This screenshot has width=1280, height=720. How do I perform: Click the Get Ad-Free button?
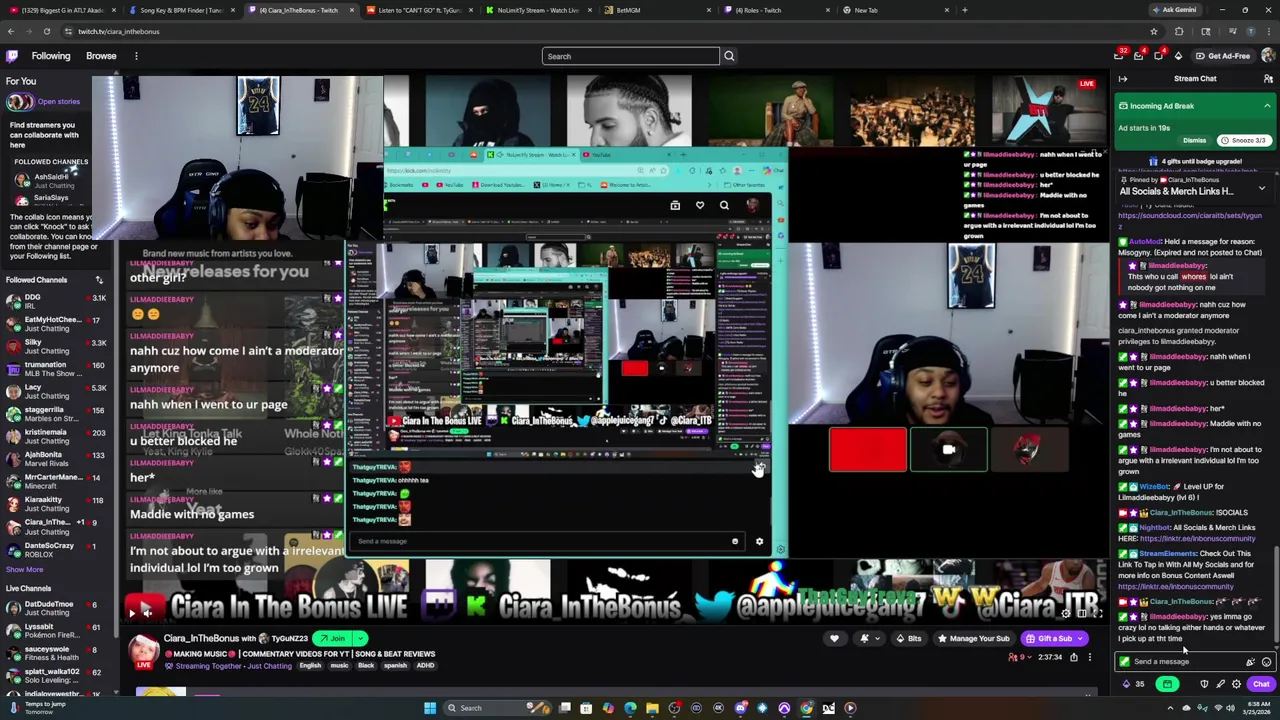pyautogui.click(x=1223, y=56)
